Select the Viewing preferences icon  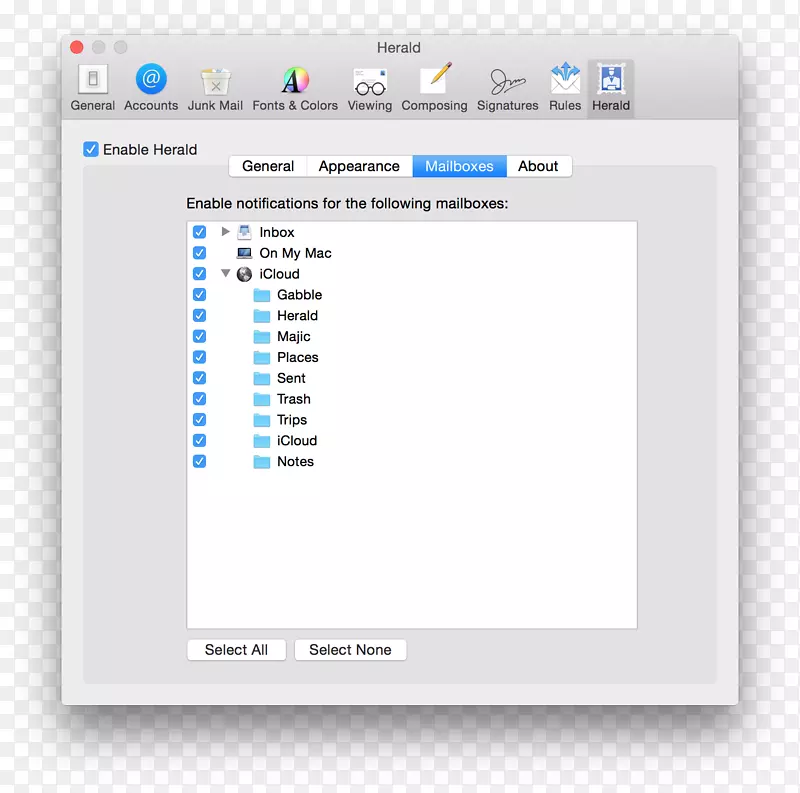[369, 86]
